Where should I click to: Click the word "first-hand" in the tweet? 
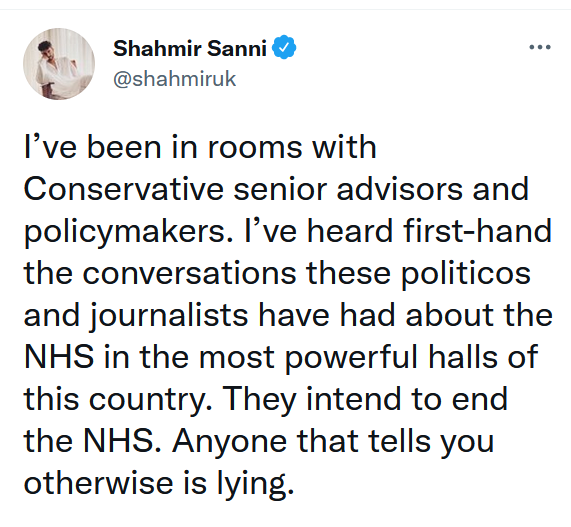477,231
